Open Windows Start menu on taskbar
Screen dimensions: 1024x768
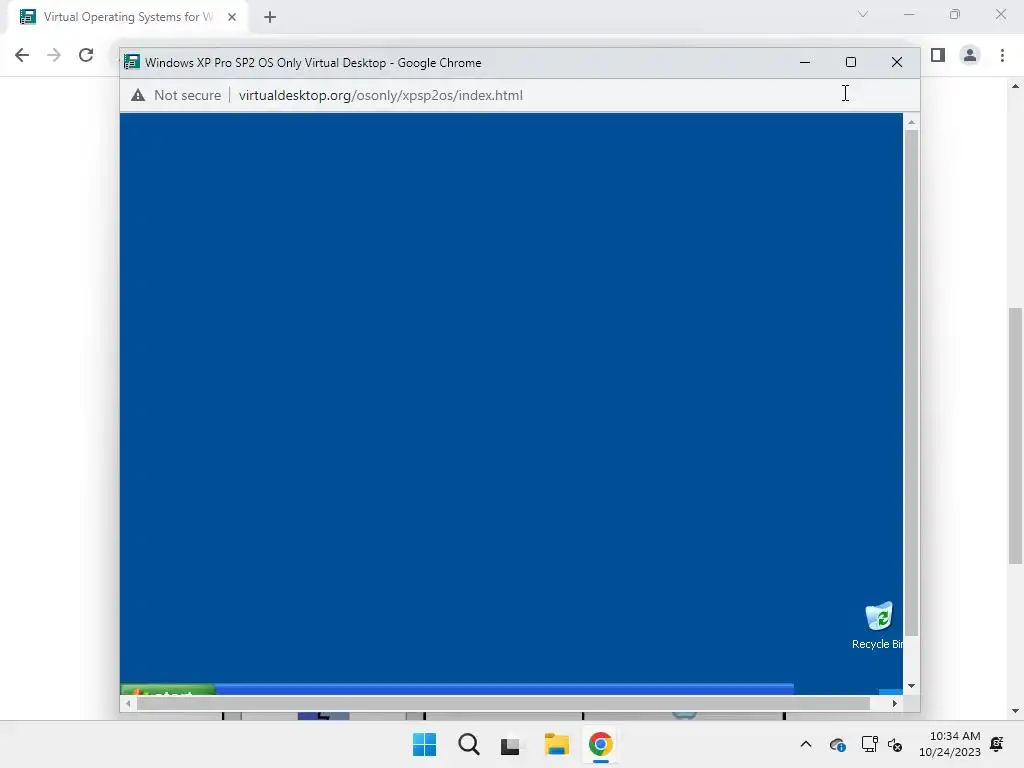tap(424, 744)
